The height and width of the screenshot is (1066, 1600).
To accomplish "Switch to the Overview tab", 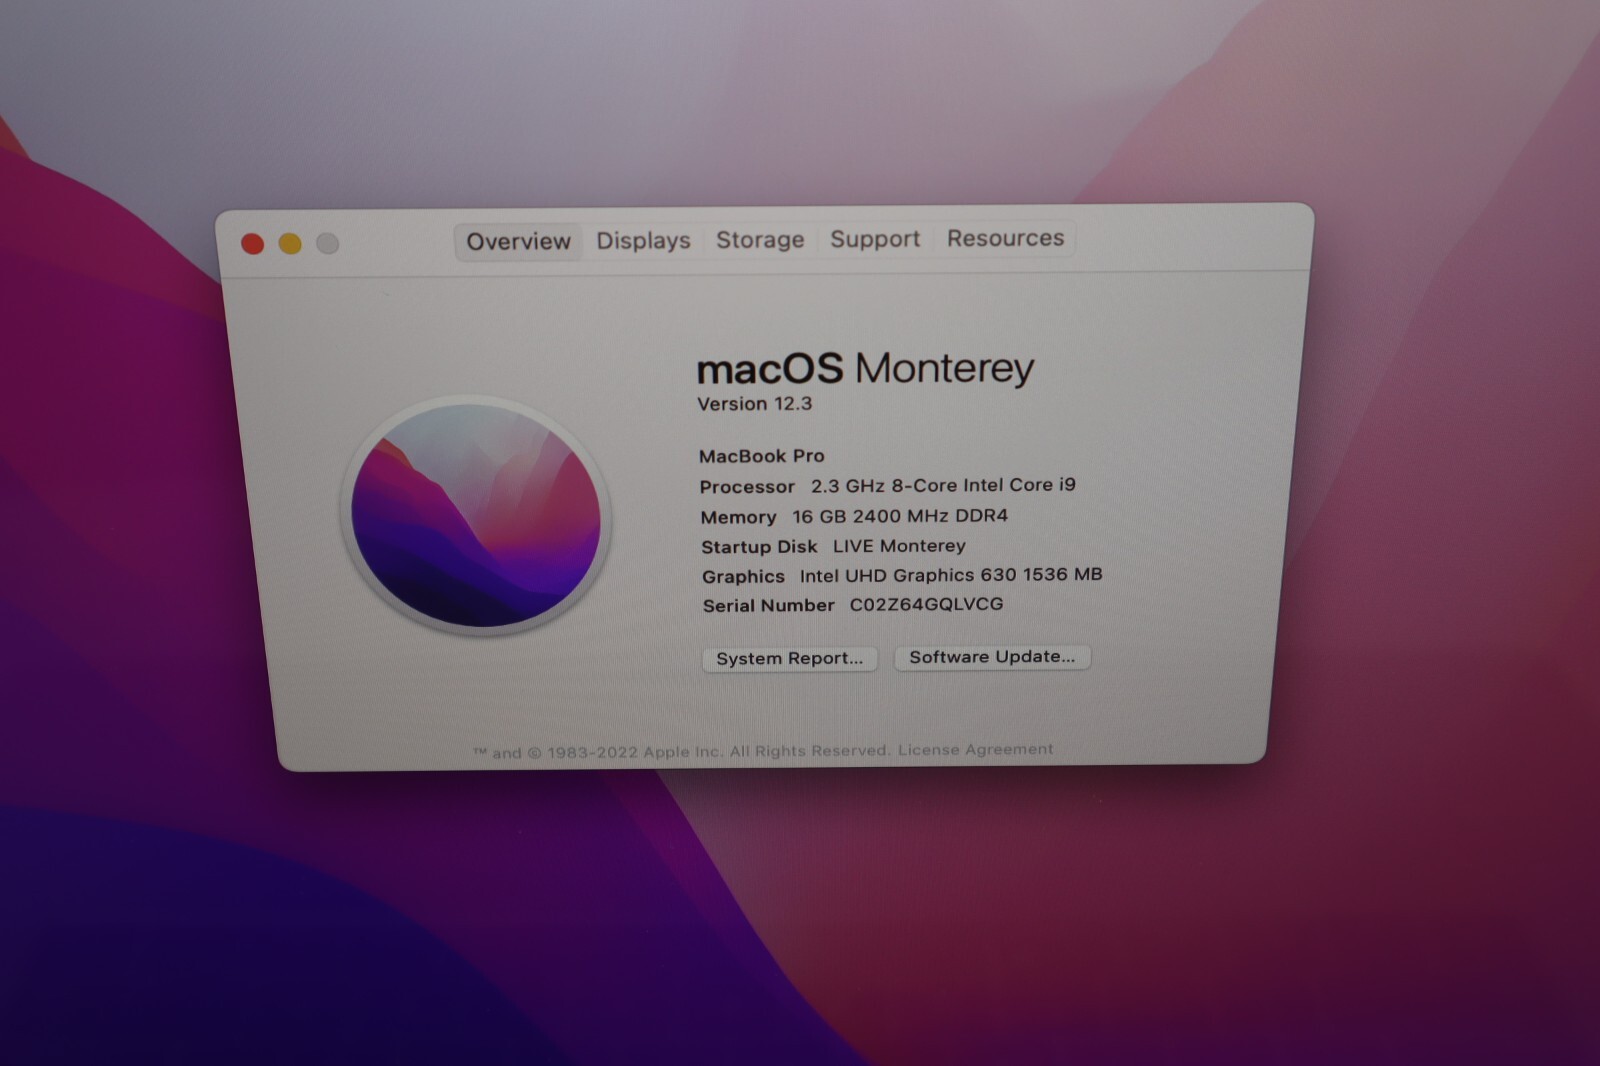I will (518, 242).
